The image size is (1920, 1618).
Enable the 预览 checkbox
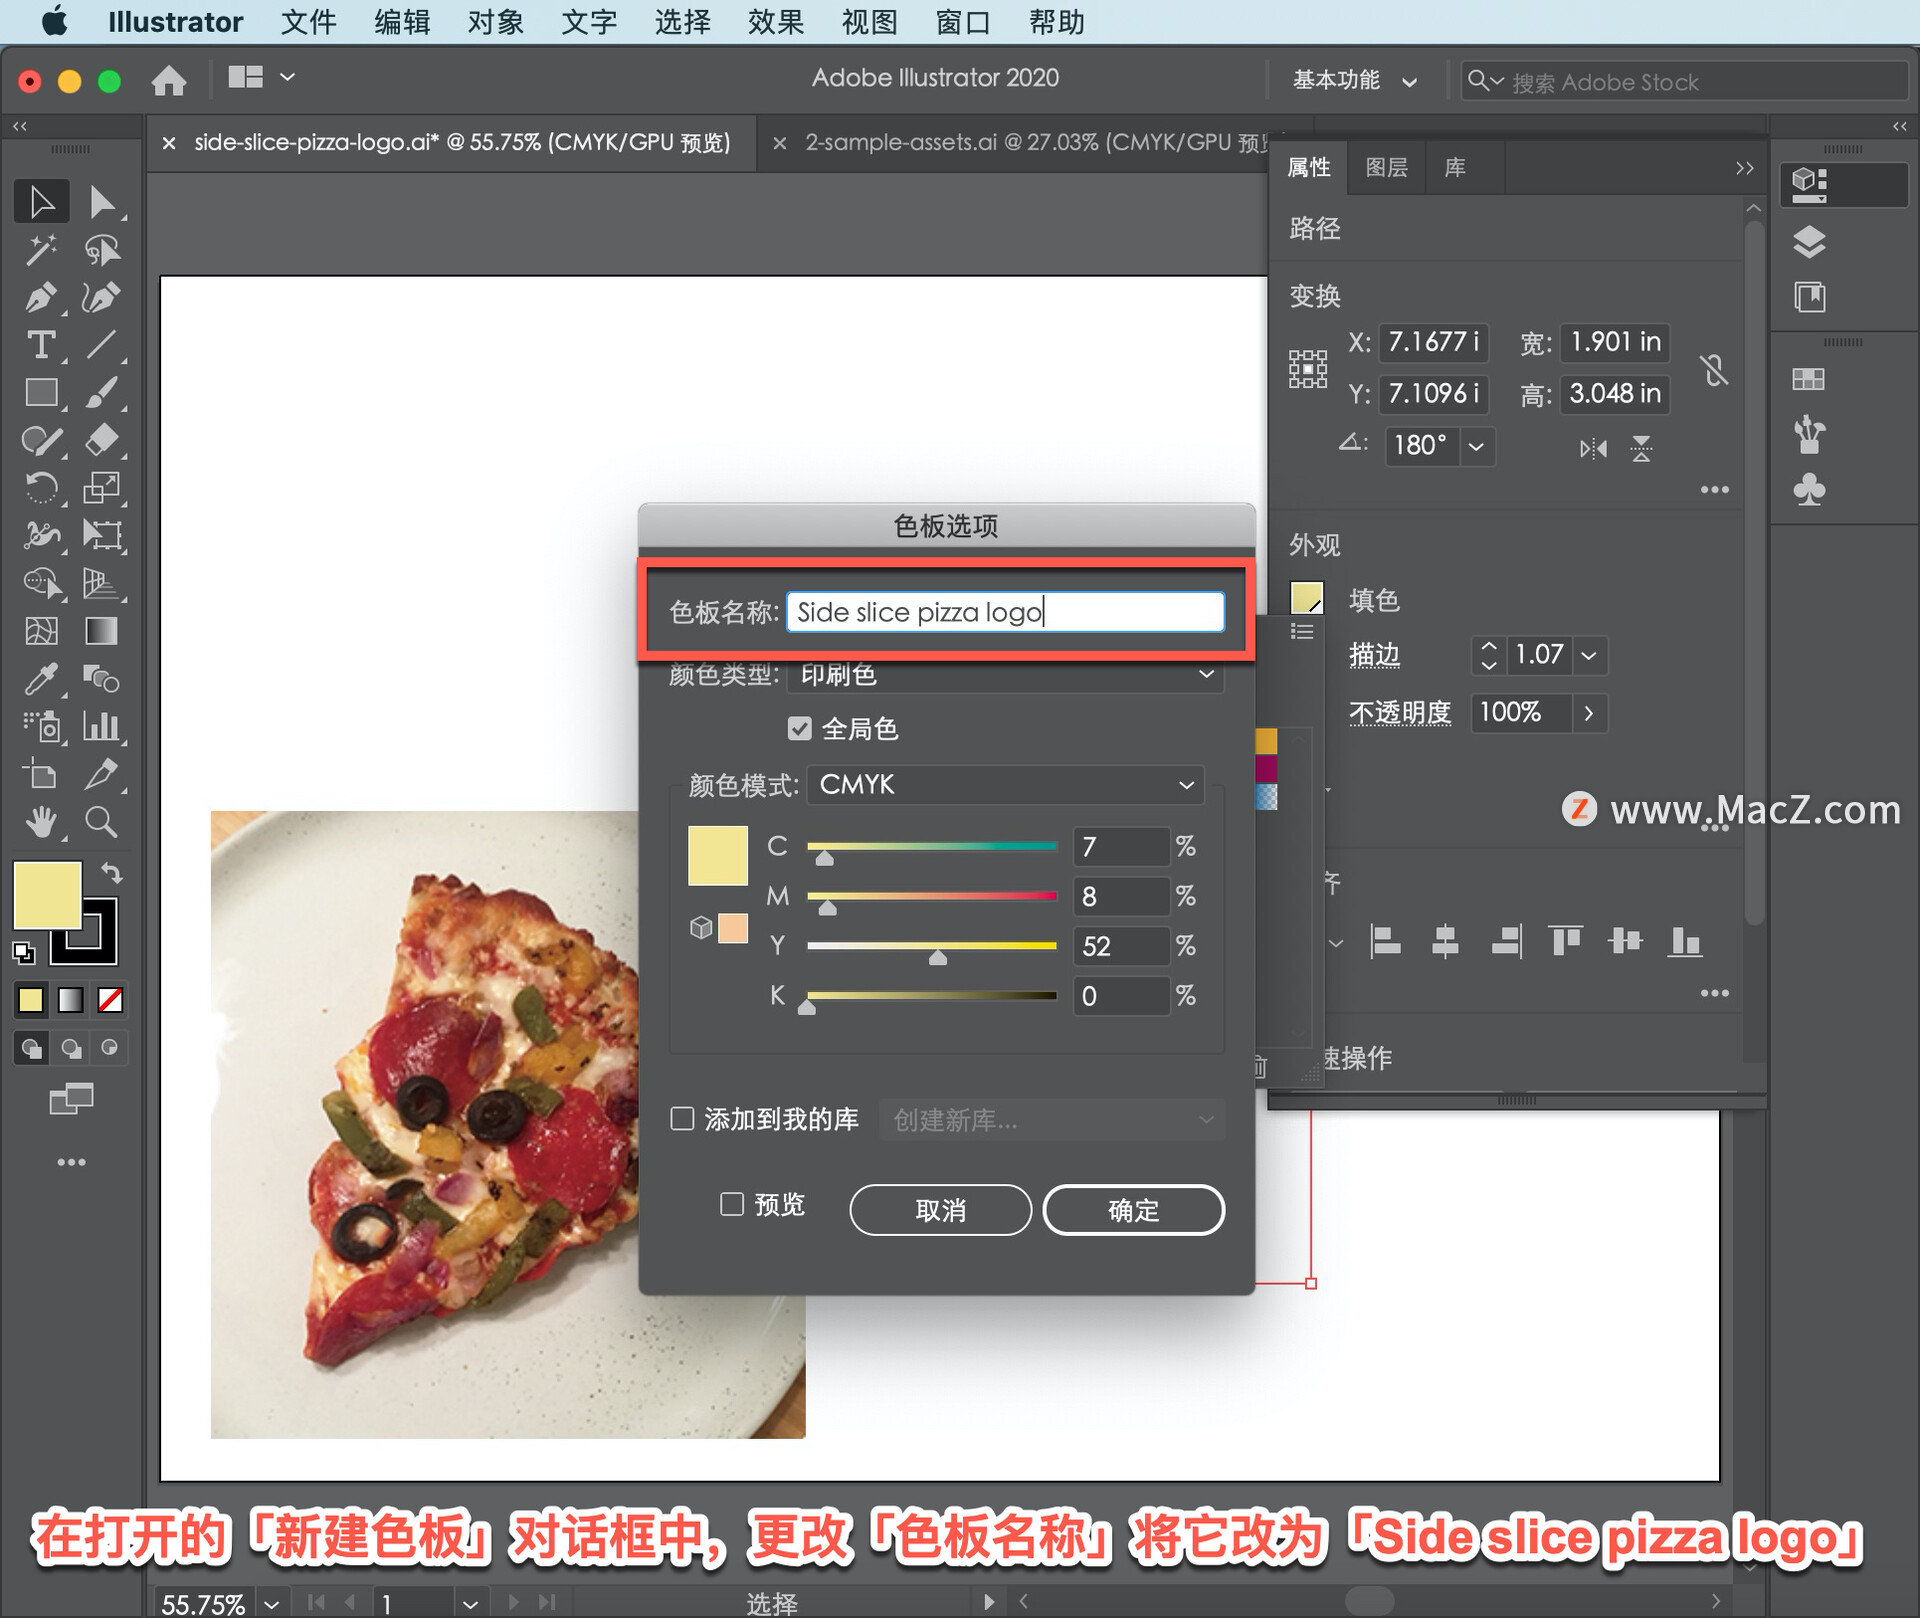(x=732, y=1204)
